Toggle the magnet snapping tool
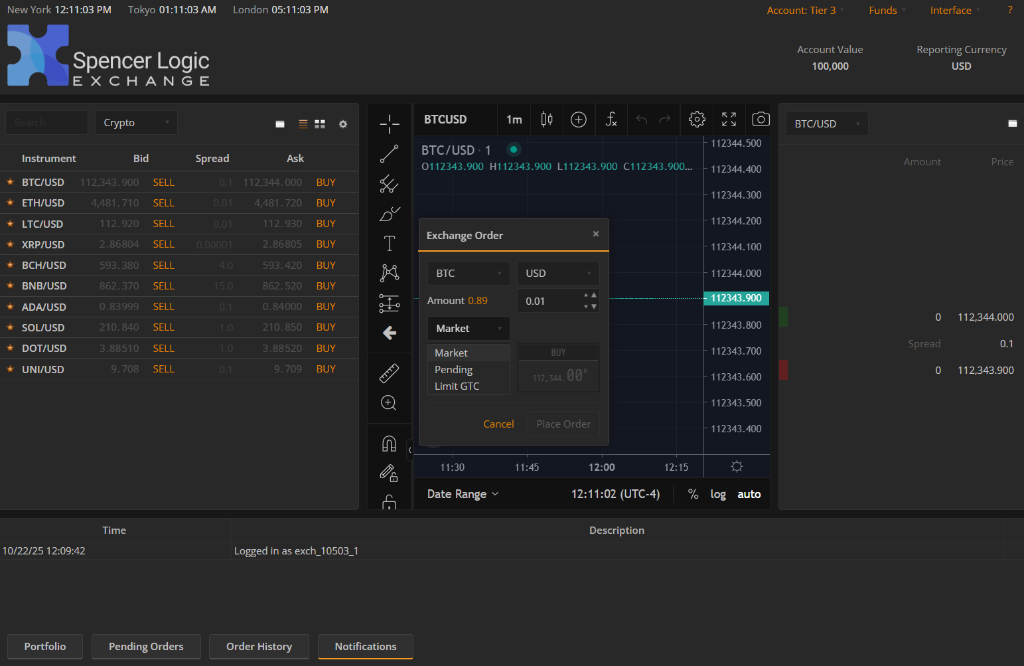Viewport: 1024px width, 666px height. pyautogui.click(x=389, y=443)
